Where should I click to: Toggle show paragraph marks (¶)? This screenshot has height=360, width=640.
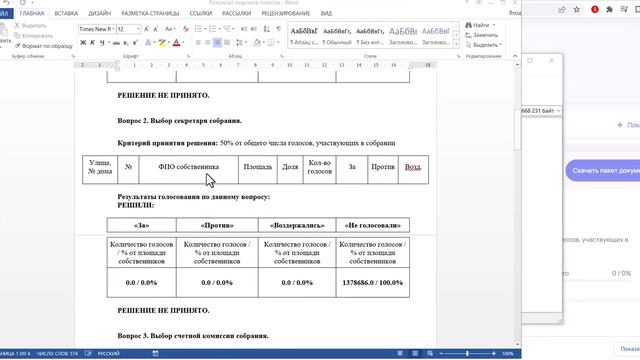point(279,29)
